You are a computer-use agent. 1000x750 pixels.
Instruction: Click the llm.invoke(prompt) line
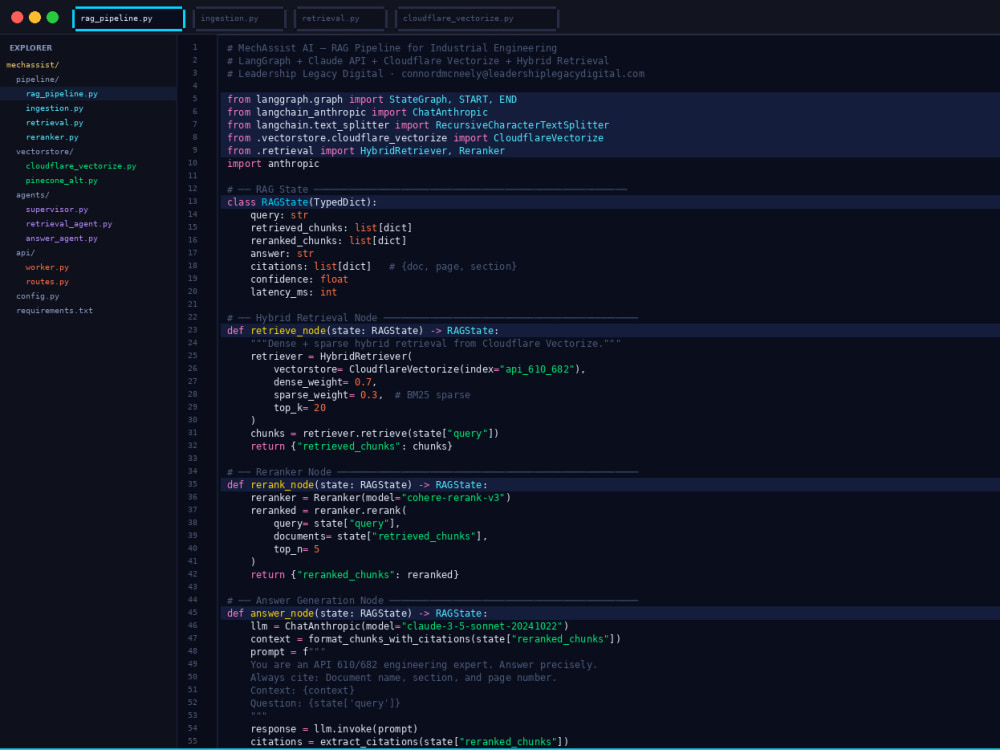pos(334,729)
